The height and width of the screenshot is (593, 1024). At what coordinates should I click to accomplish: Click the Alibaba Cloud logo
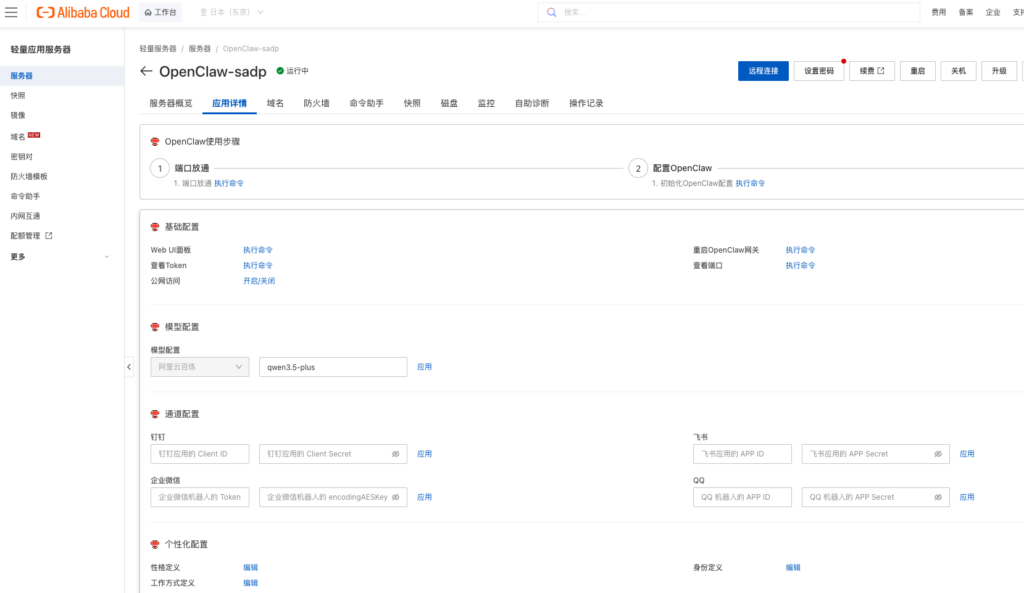(x=81, y=12)
